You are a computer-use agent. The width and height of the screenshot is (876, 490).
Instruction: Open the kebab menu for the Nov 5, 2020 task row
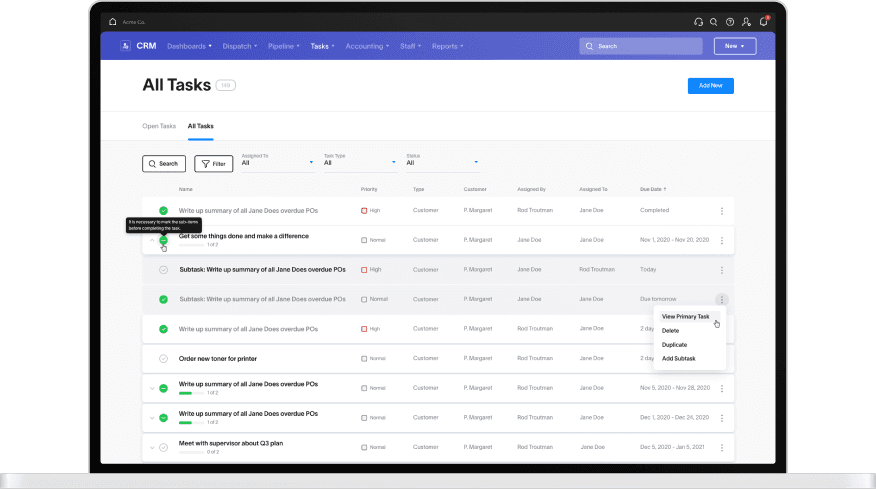pyautogui.click(x=722, y=388)
